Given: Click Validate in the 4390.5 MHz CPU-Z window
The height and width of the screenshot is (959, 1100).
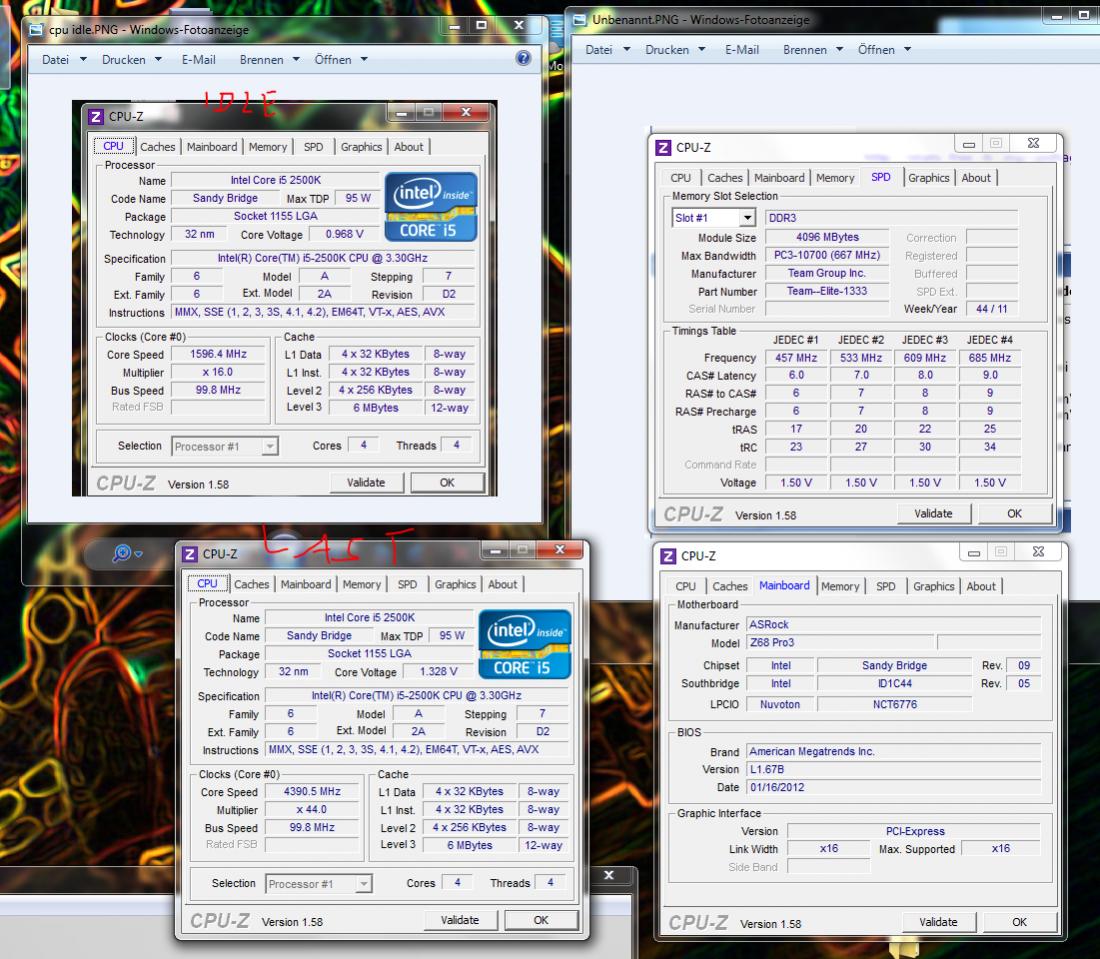Looking at the screenshot, I should click(x=460, y=920).
